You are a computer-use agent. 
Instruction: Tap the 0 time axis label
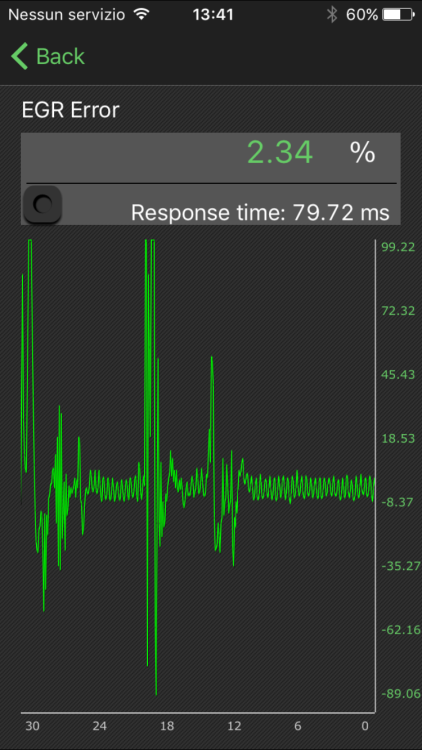click(x=365, y=726)
